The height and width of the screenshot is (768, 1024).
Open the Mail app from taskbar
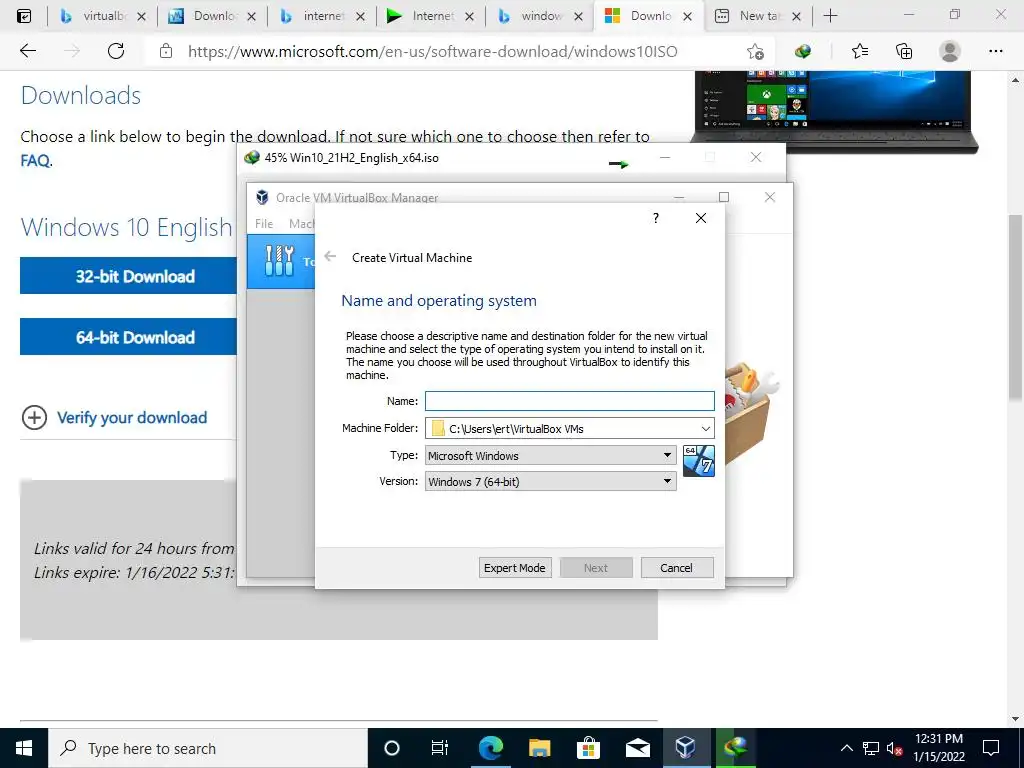tap(637, 748)
